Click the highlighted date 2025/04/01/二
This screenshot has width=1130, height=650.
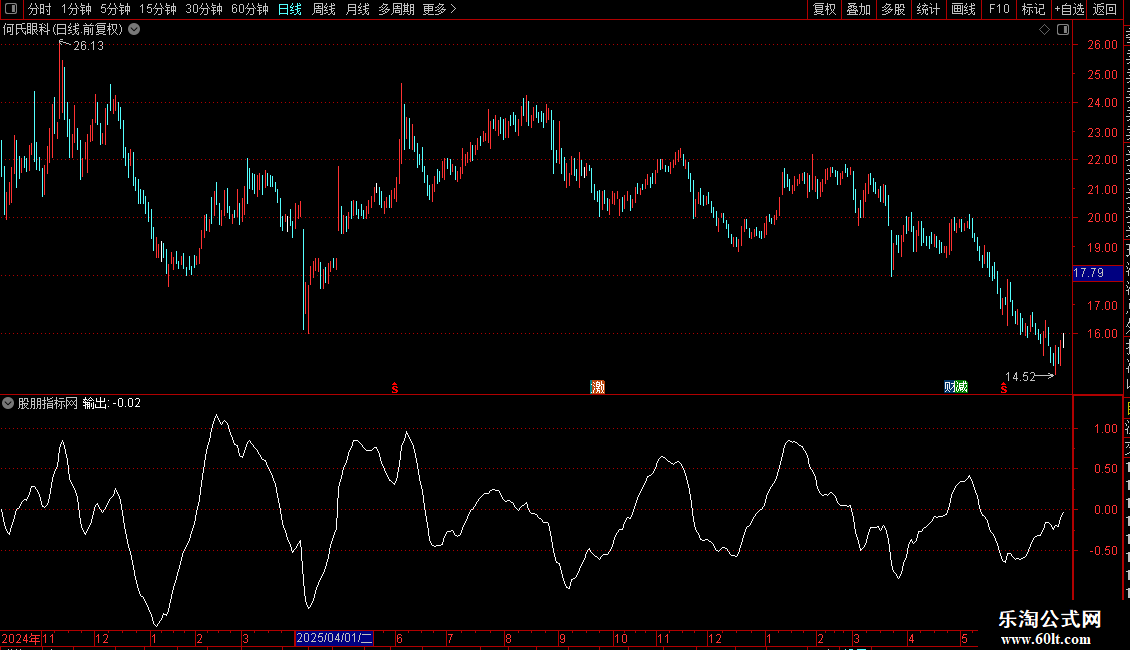pos(334,638)
